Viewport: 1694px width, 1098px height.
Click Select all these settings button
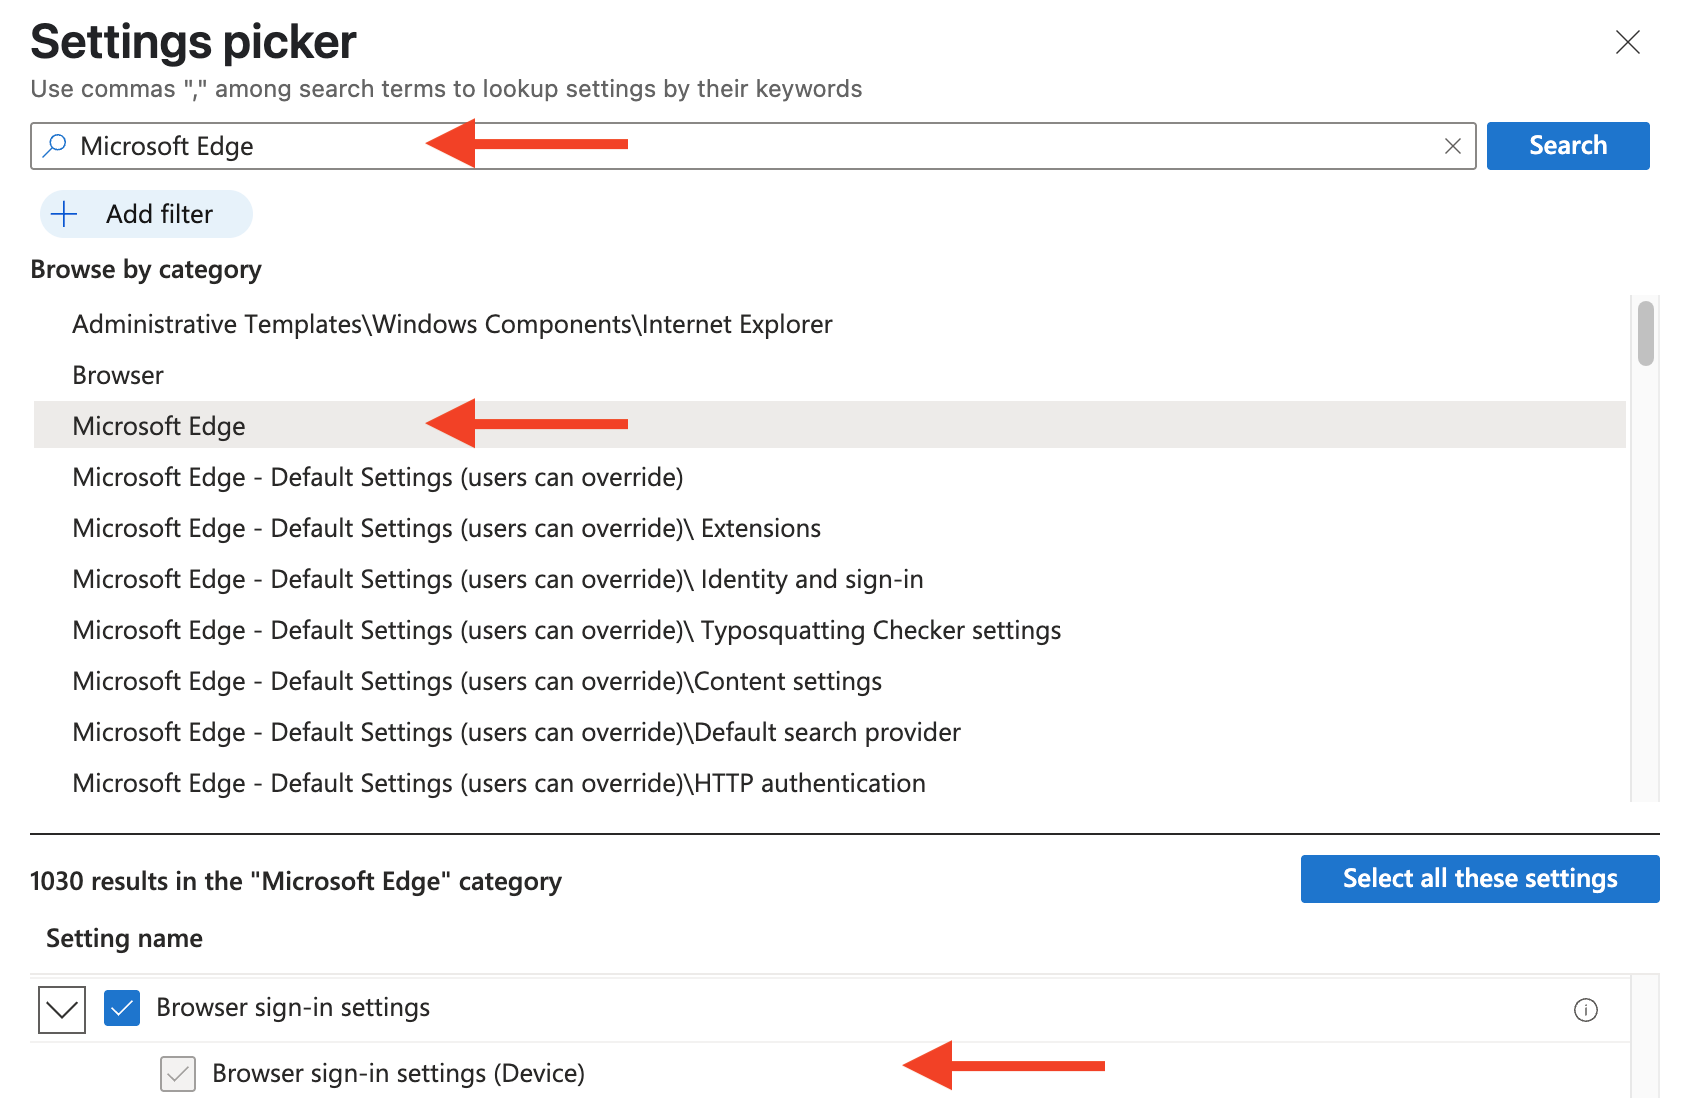(1479, 879)
